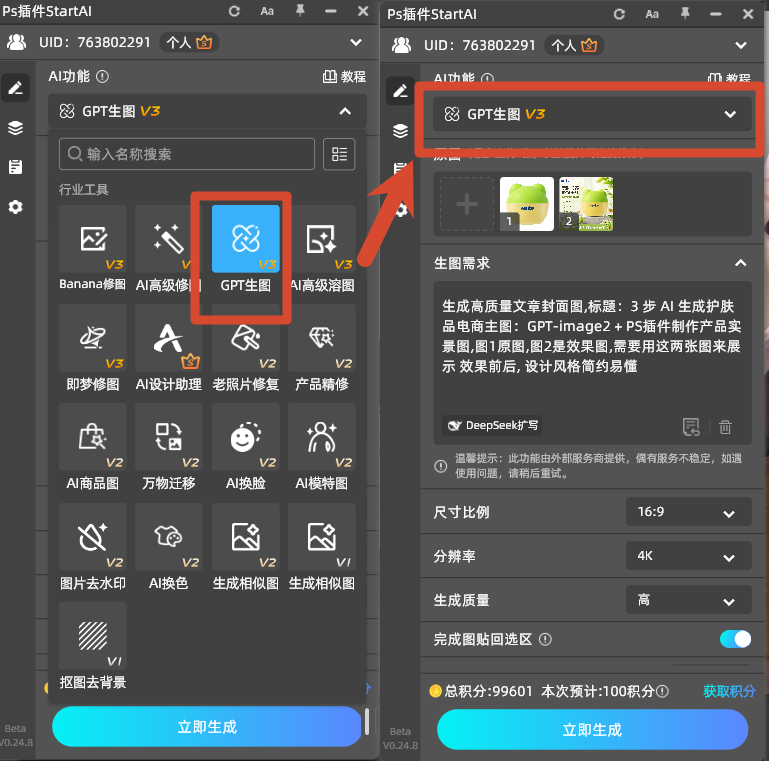Open layers icon in right panel sidebar

click(x=400, y=130)
